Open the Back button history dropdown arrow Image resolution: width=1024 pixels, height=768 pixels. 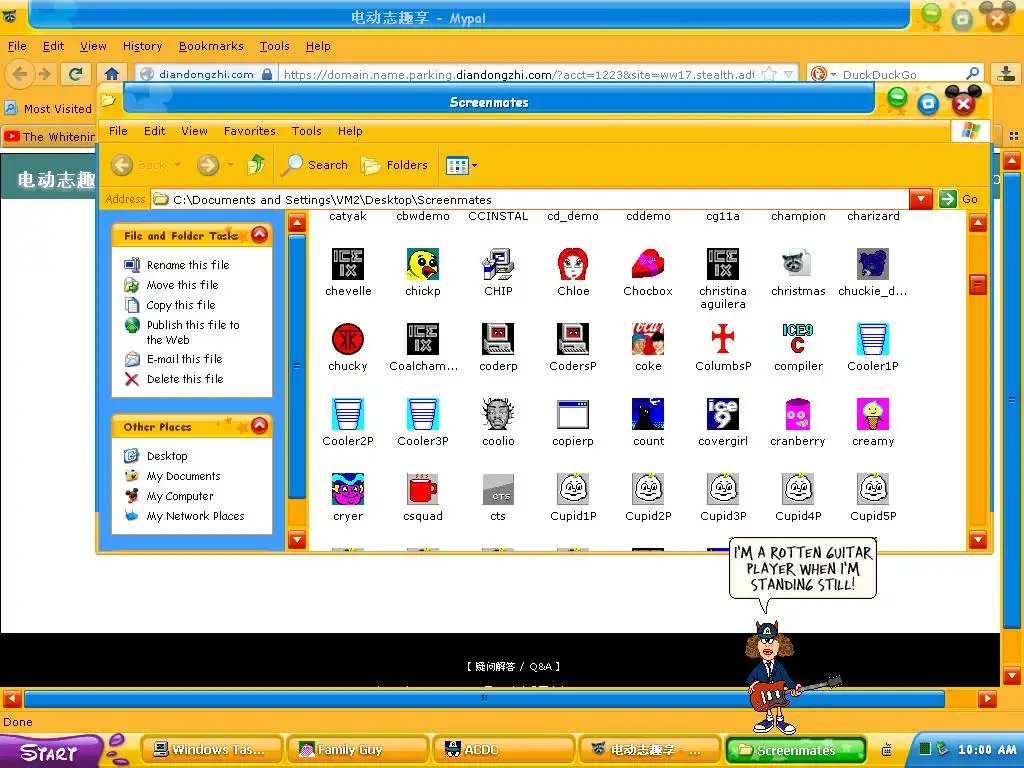pos(178,165)
